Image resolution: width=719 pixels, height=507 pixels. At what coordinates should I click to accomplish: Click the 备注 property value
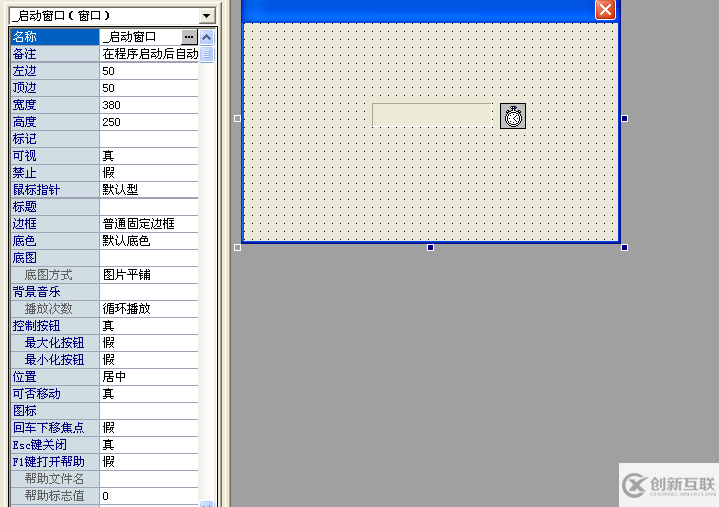[149, 54]
